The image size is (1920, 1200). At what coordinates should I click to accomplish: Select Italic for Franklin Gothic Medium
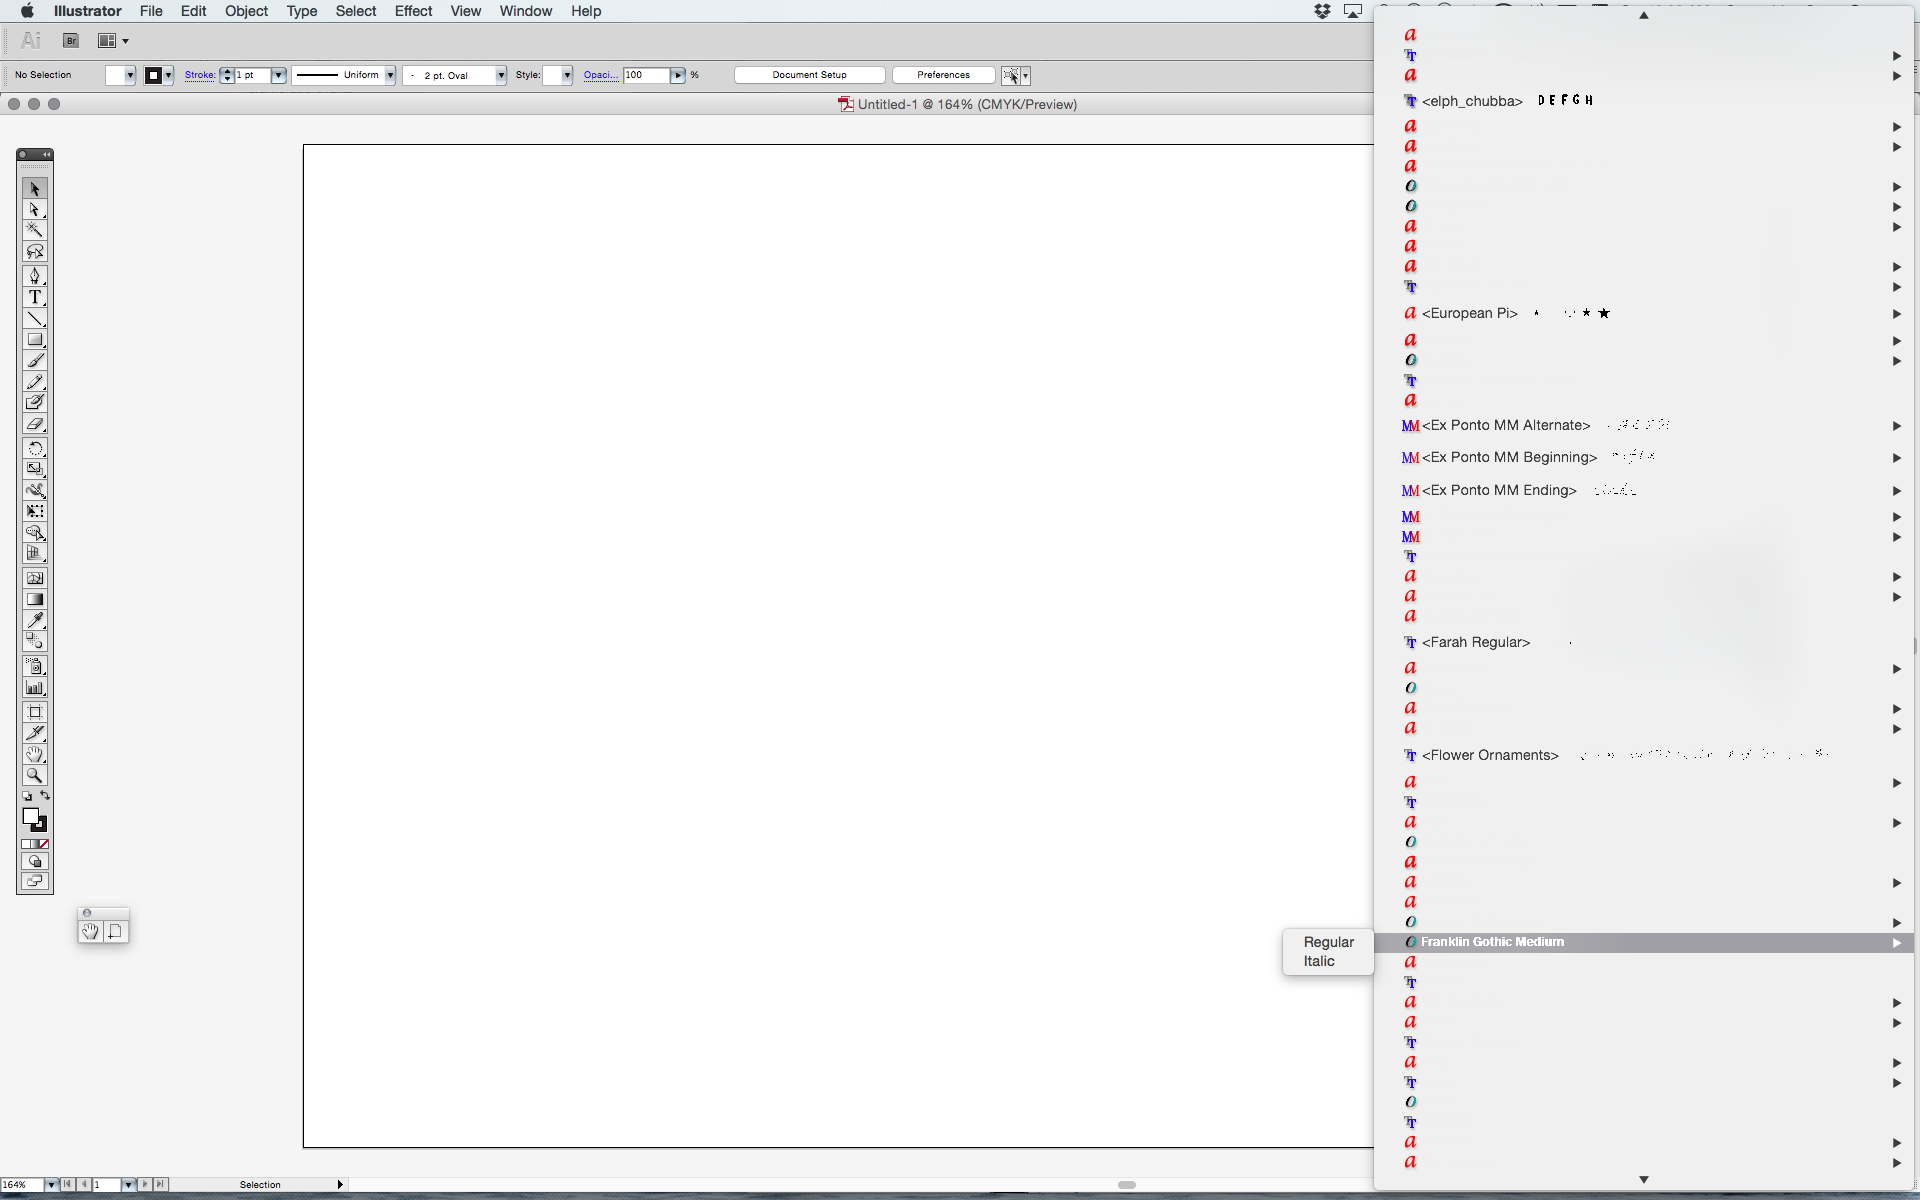(x=1319, y=961)
